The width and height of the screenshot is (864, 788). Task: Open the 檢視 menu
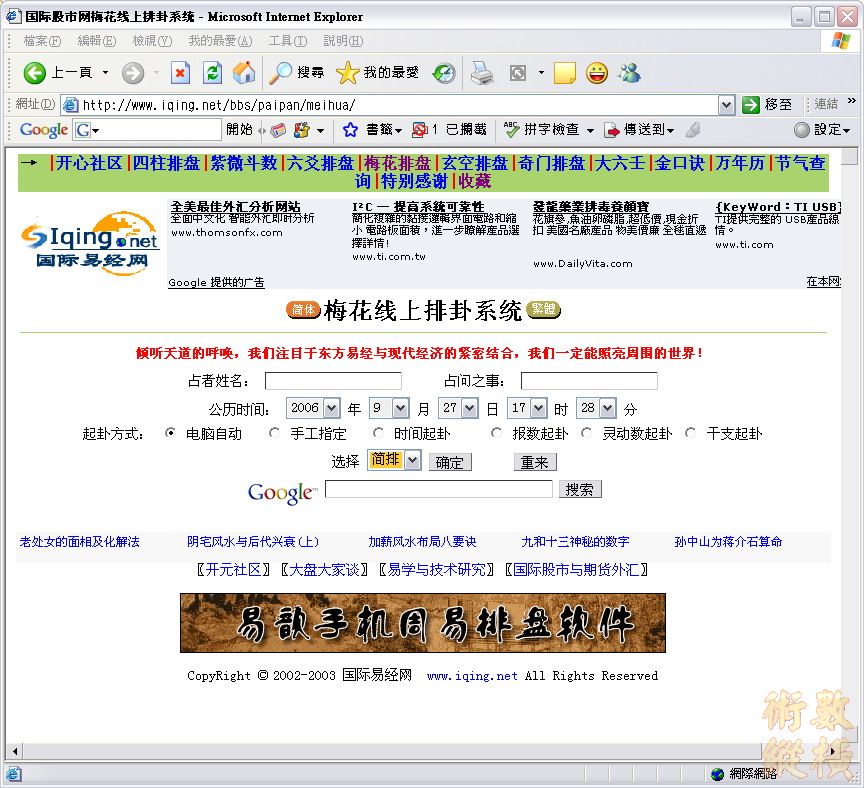click(x=151, y=41)
